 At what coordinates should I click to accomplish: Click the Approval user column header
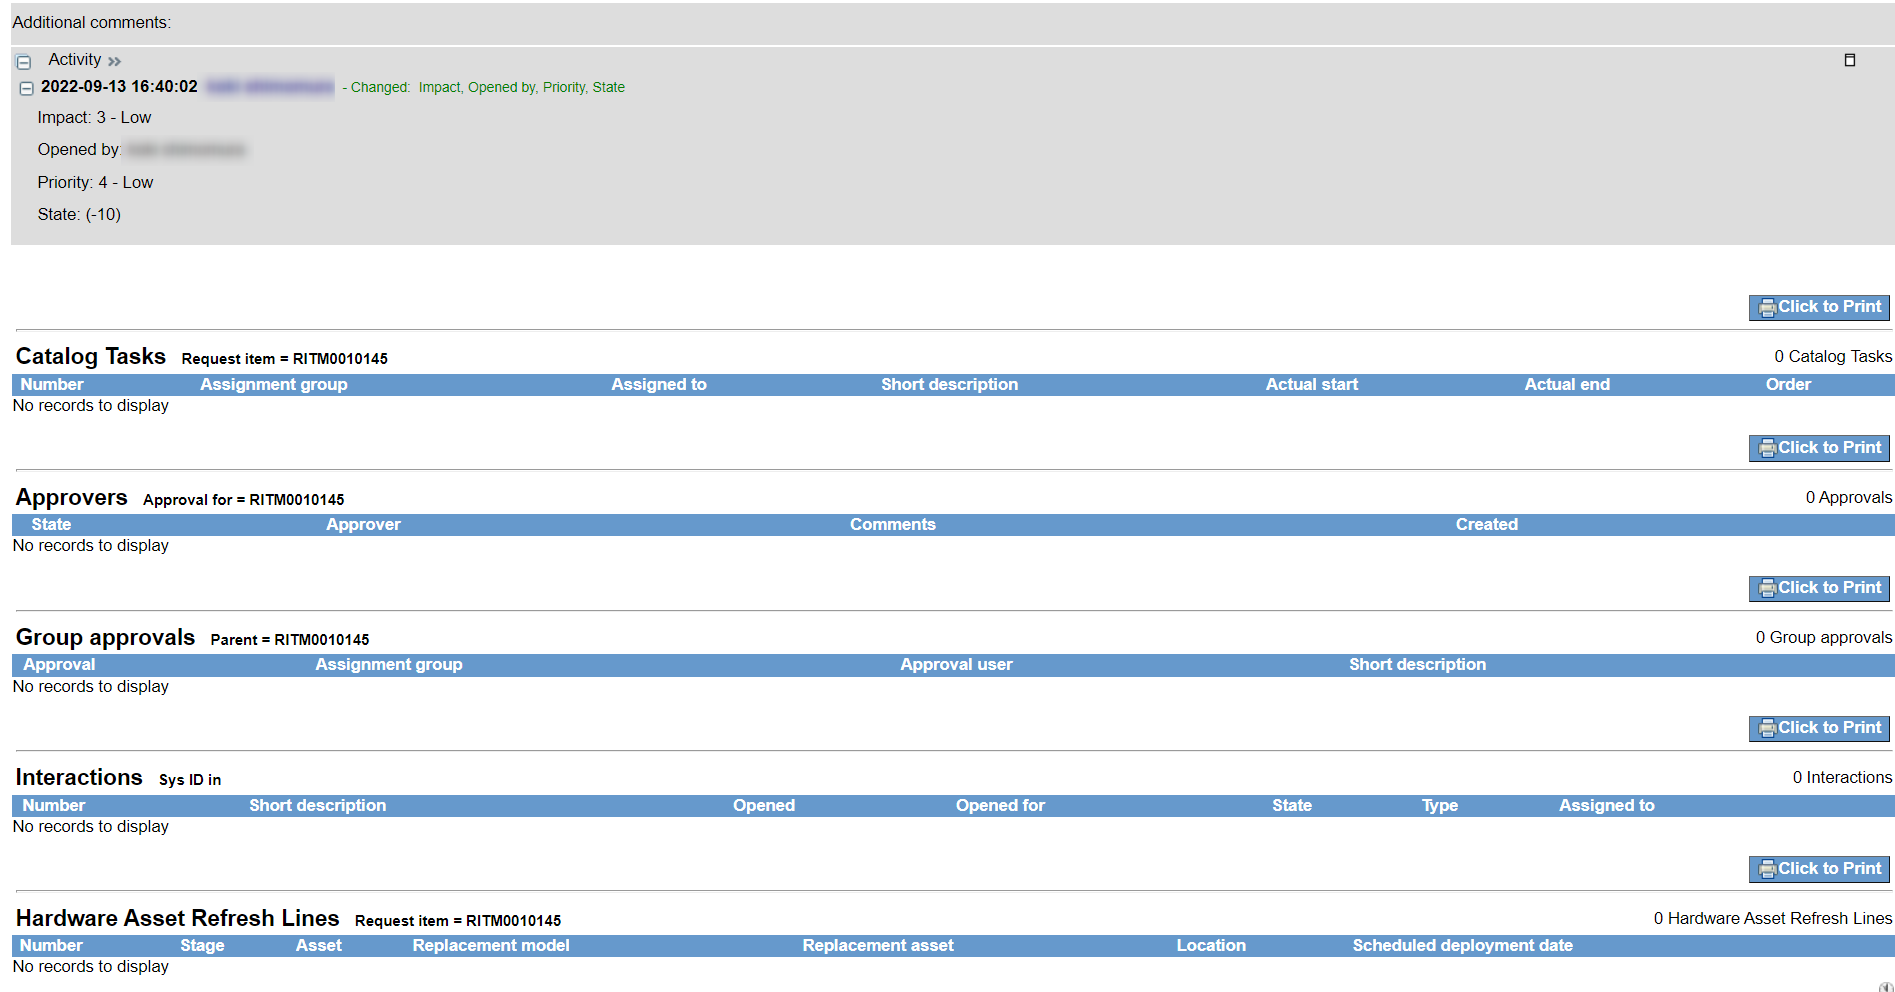[956, 664]
